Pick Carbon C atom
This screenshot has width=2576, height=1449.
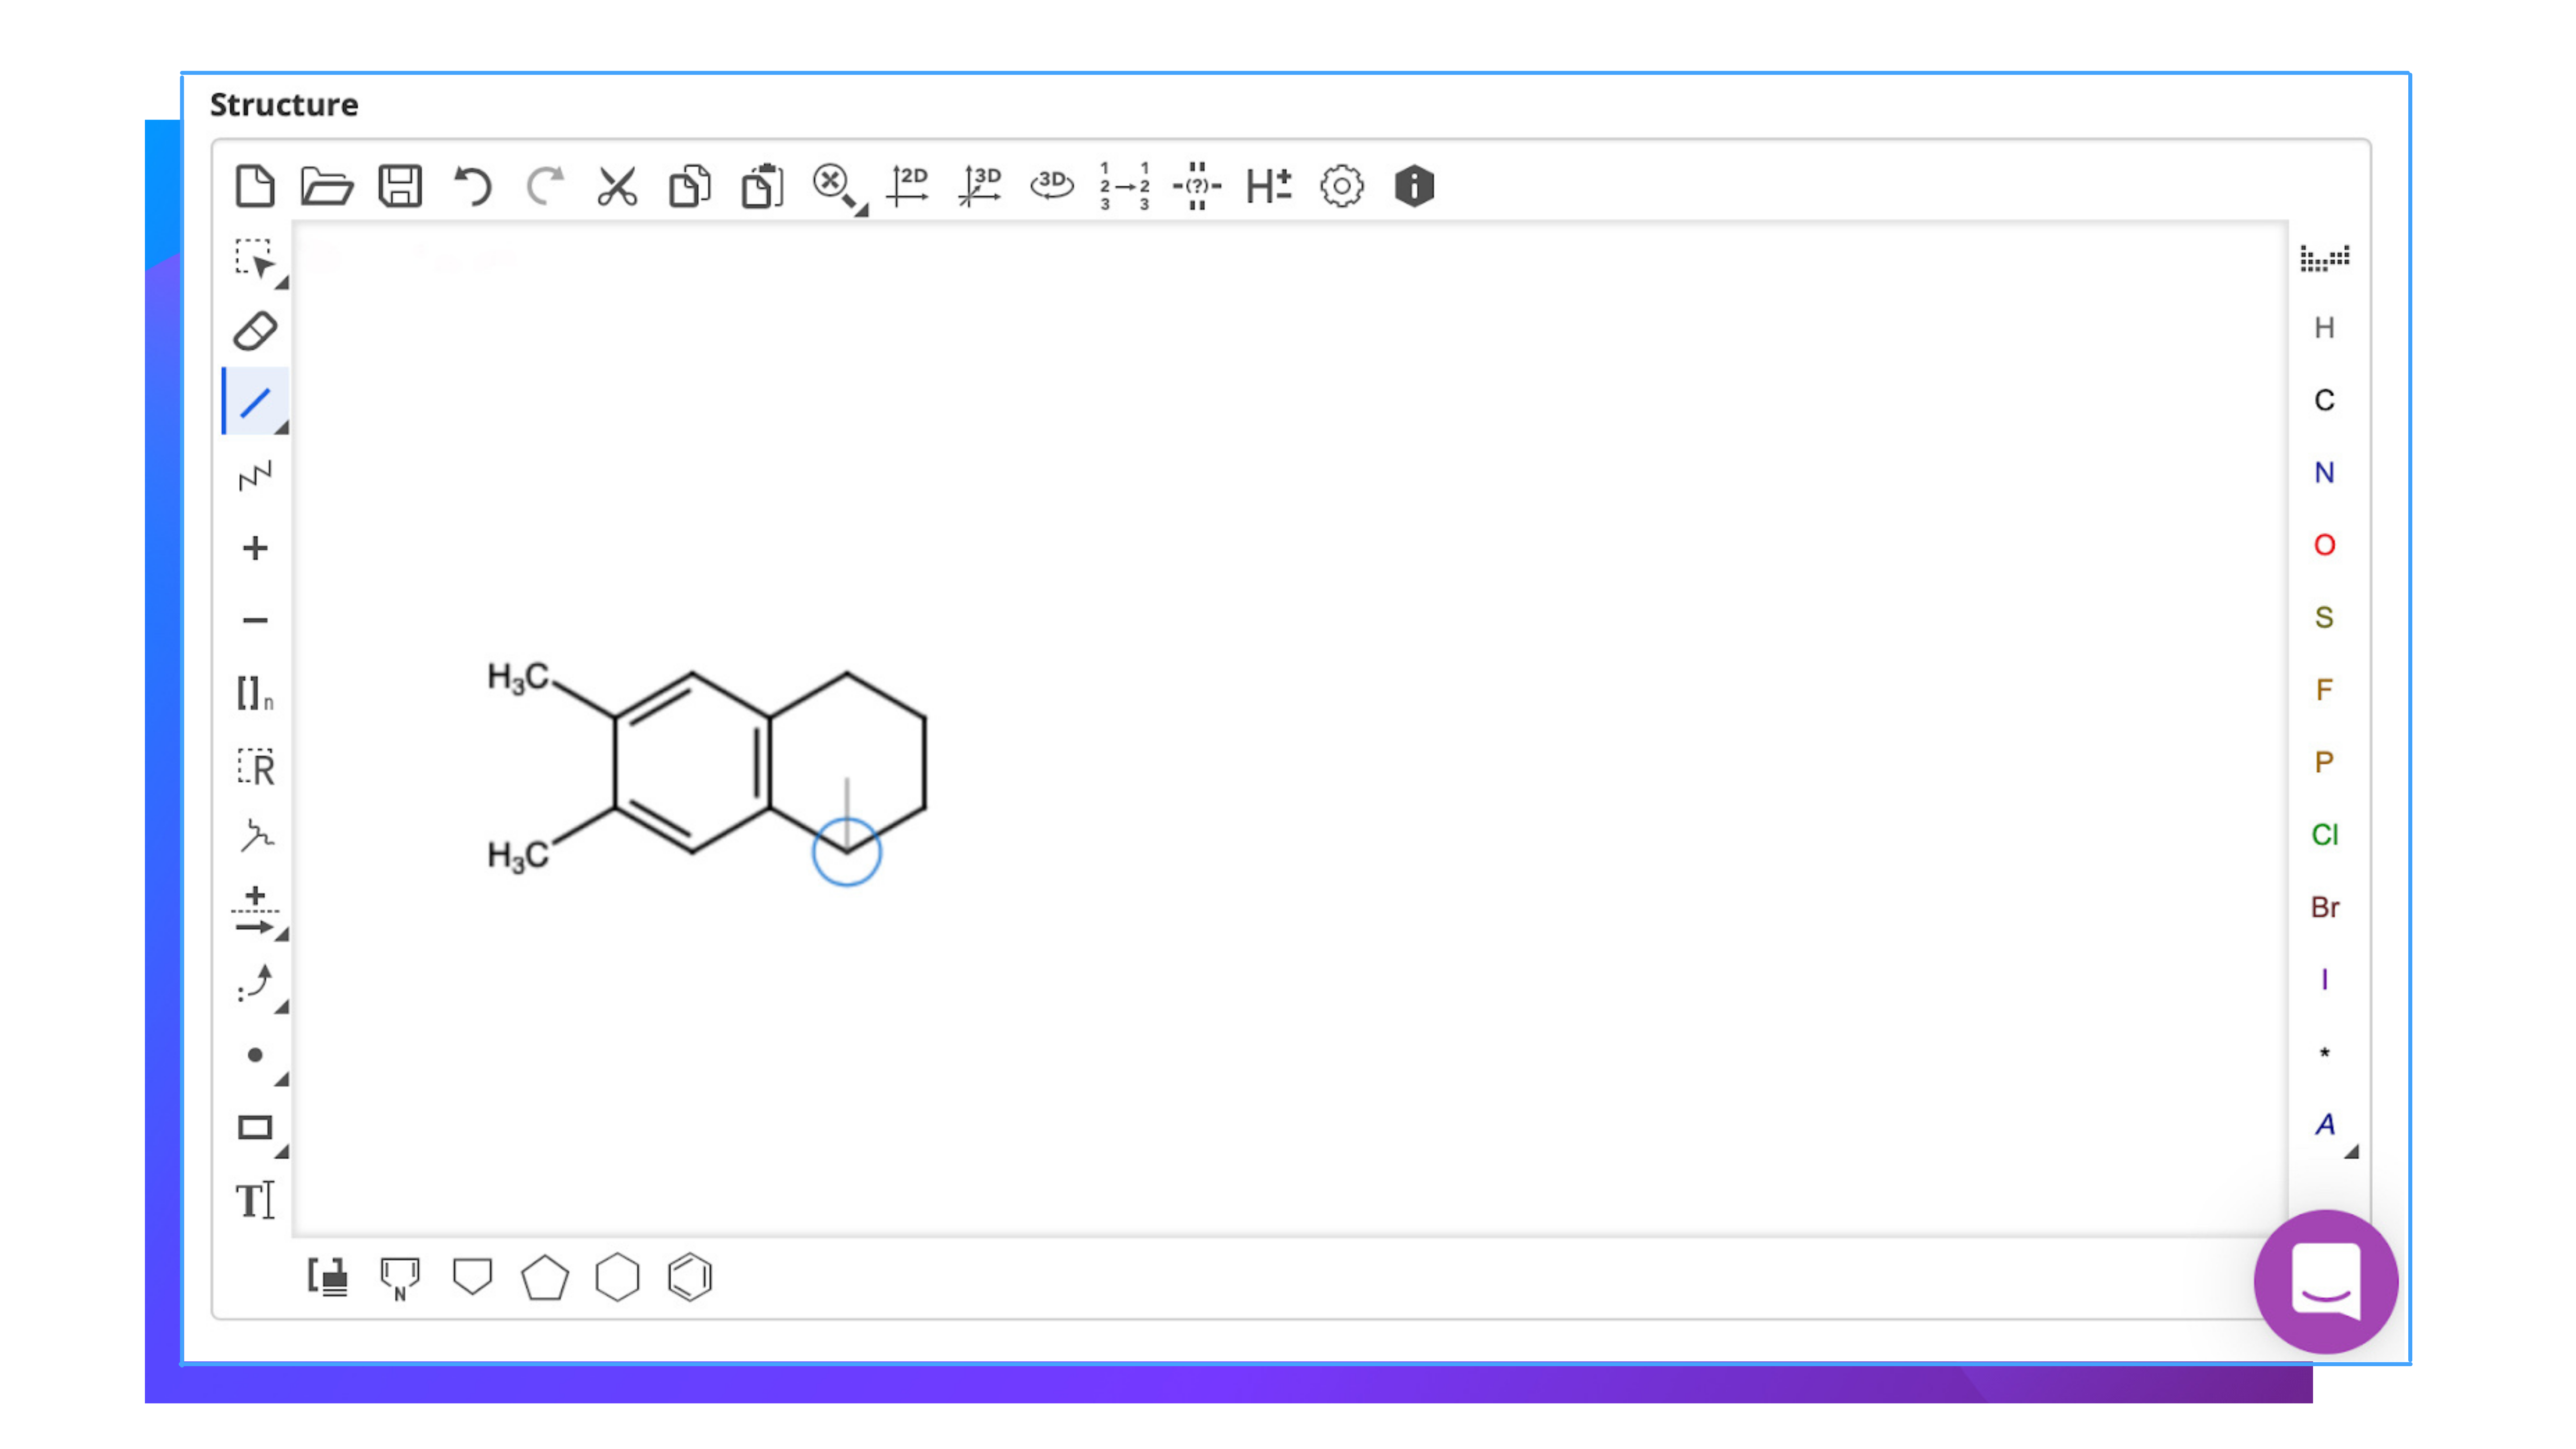pos(2324,400)
